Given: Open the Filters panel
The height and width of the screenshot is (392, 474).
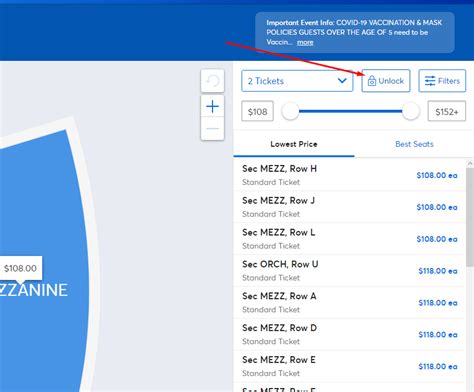Looking at the screenshot, I should [x=442, y=81].
